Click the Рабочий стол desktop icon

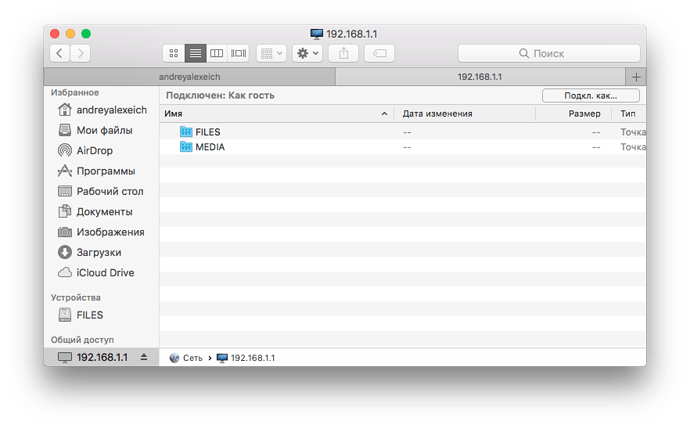pyautogui.click(x=65, y=191)
